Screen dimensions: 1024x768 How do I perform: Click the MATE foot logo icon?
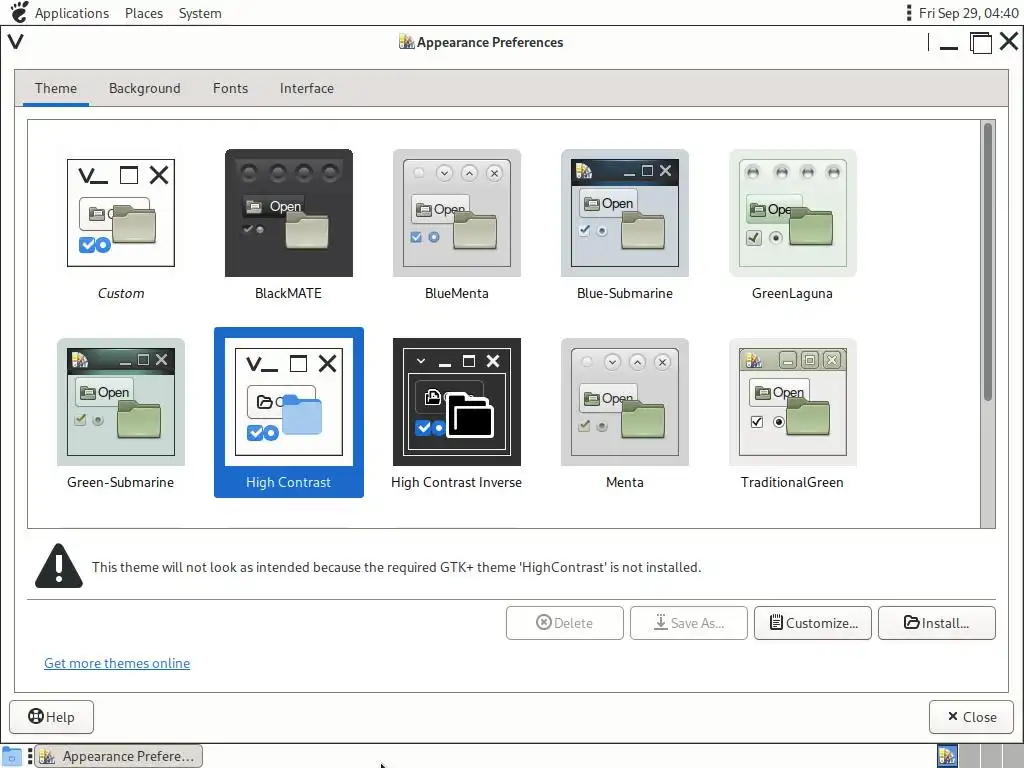(19, 12)
